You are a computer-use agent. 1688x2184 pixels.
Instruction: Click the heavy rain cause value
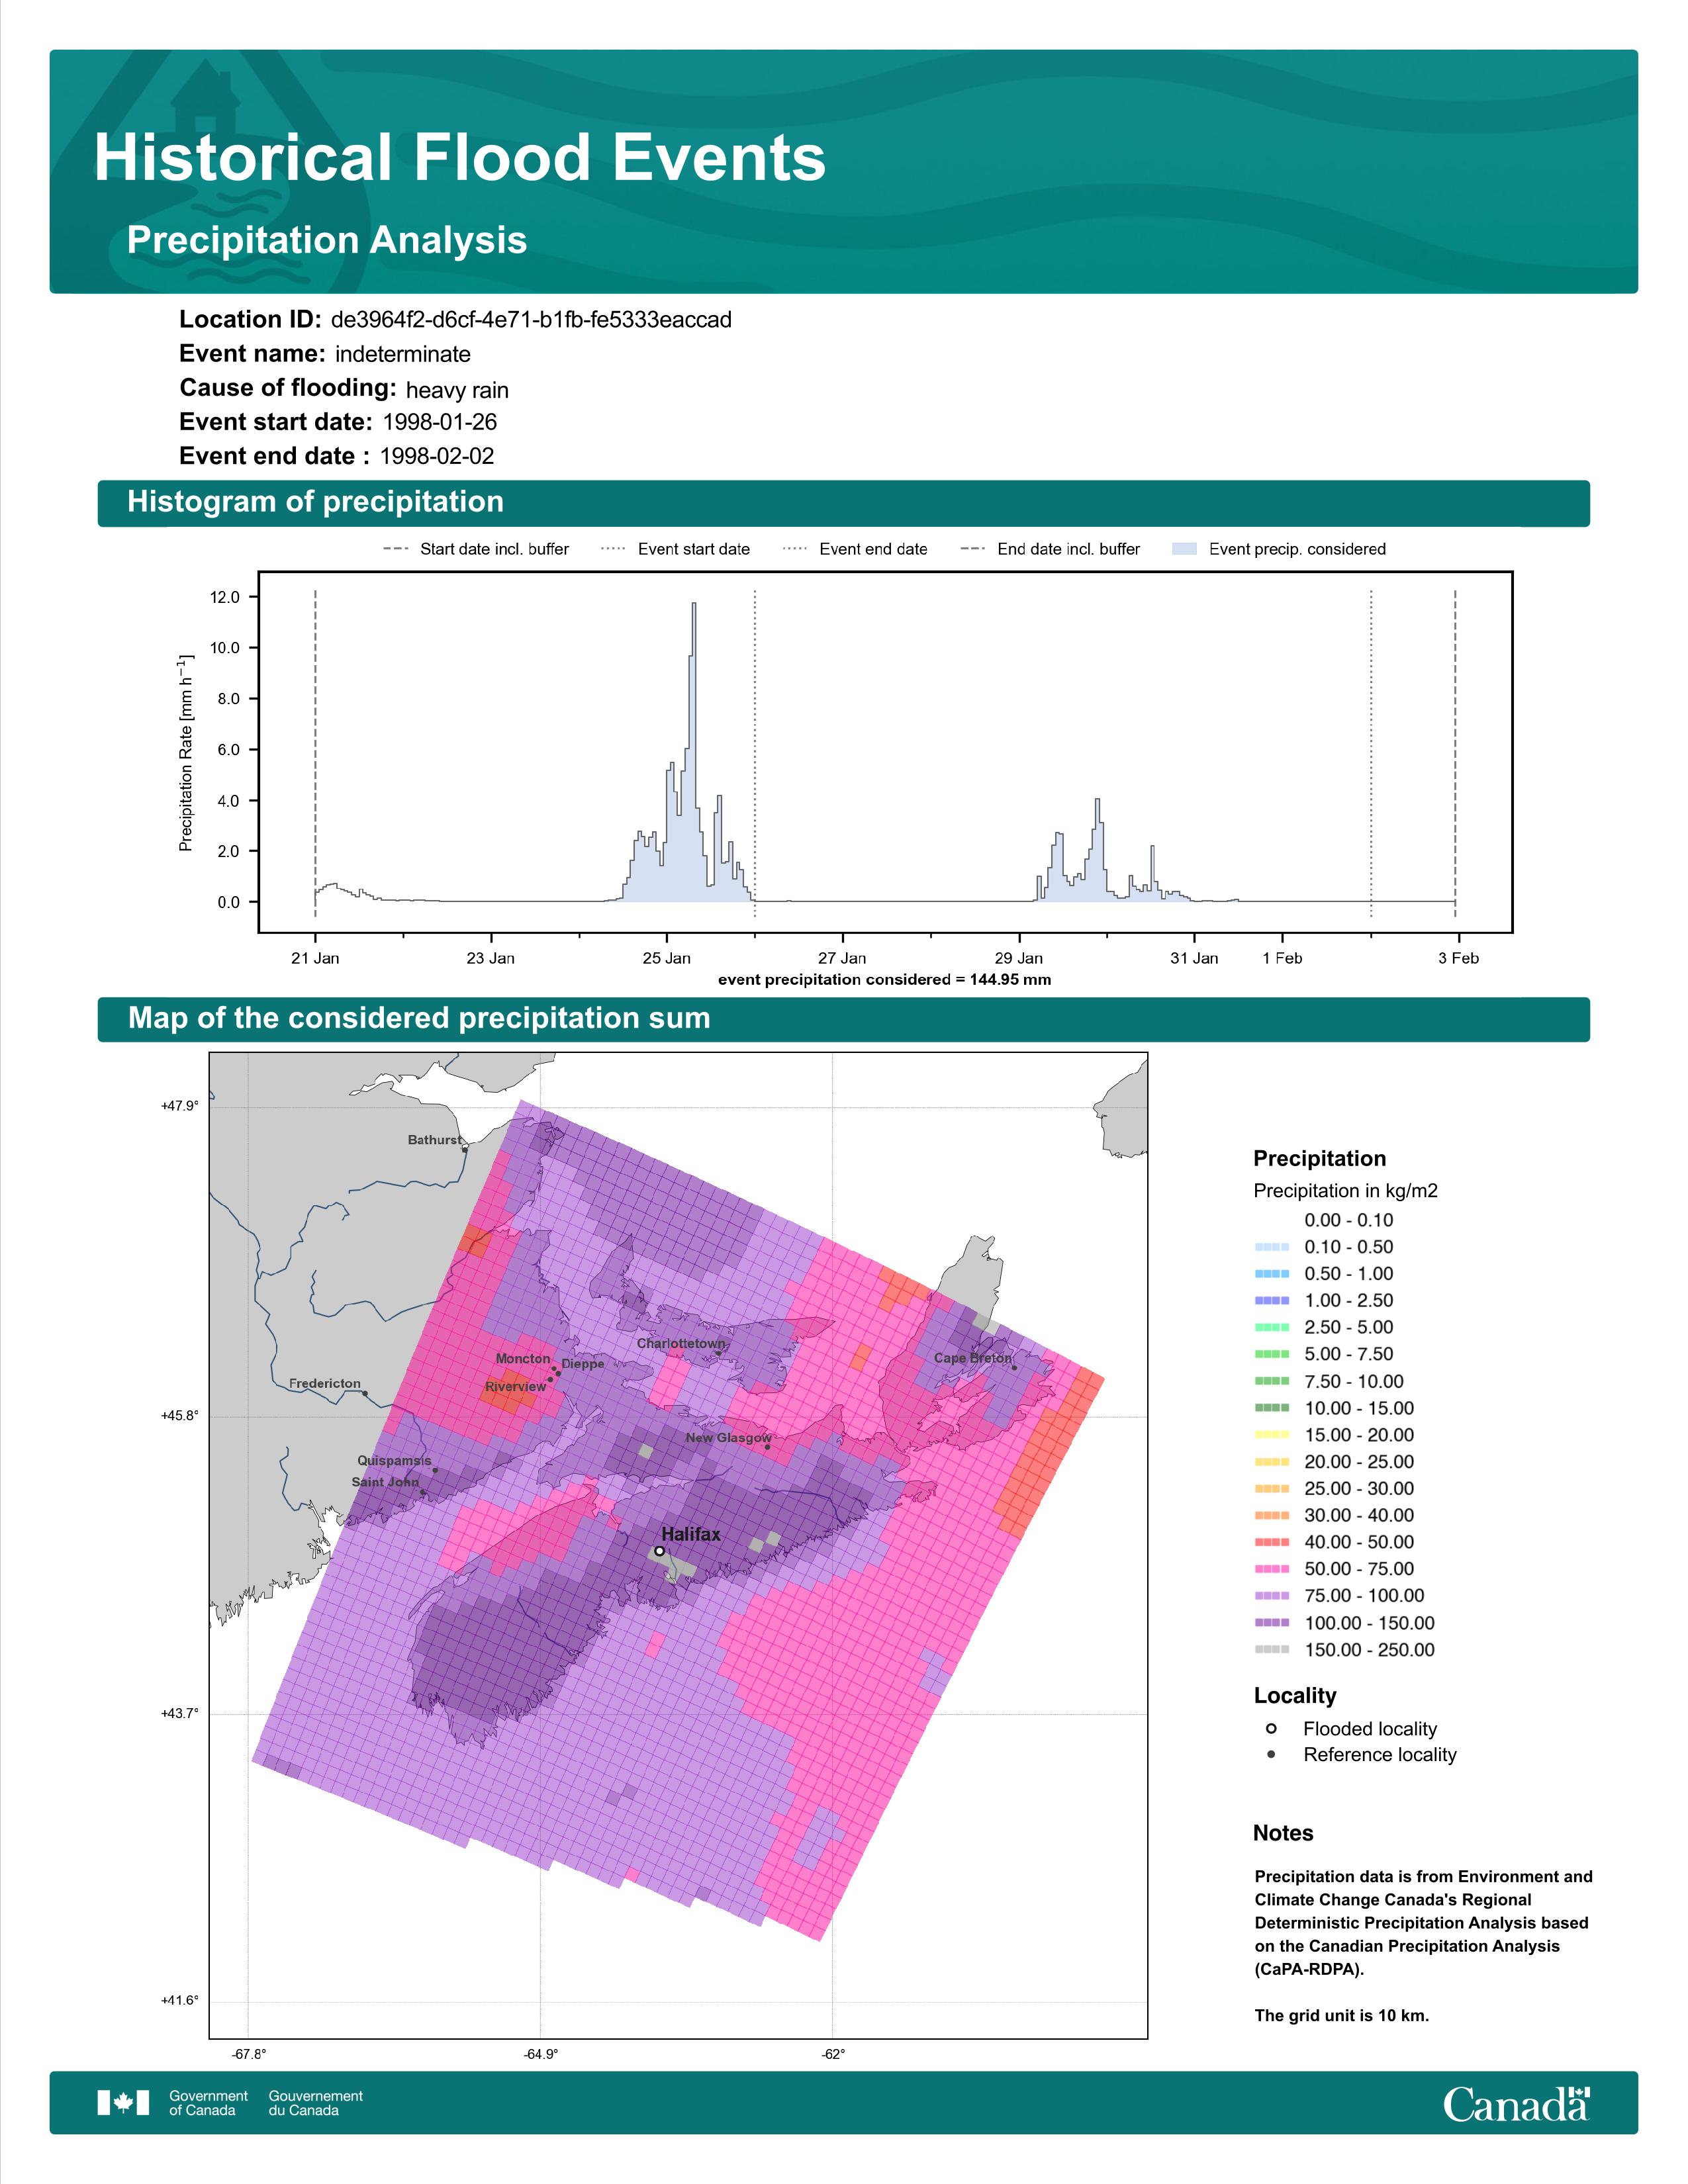[457, 390]
